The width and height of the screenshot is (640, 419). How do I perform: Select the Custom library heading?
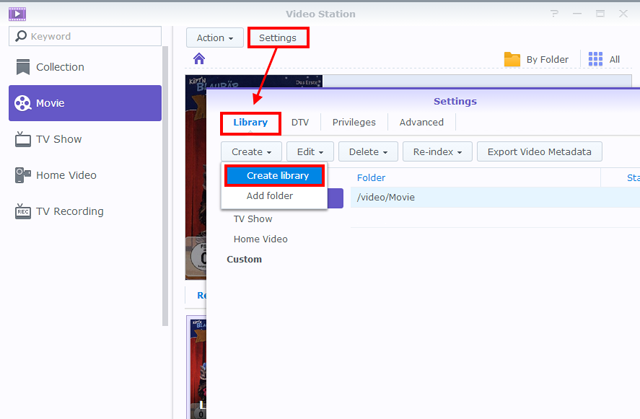pyautogui.click(x=244, y=259)
